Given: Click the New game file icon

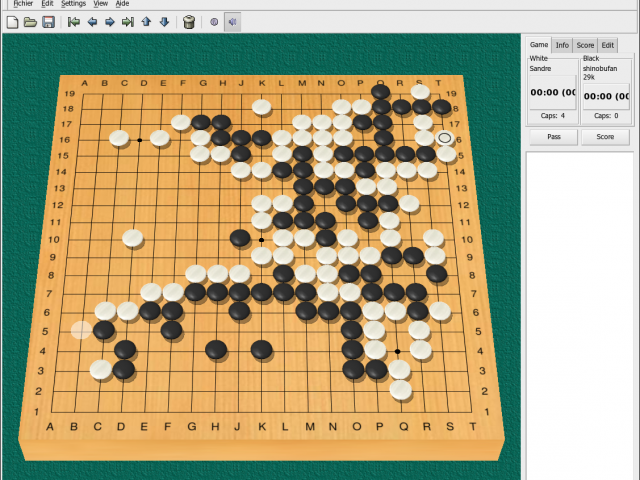Looking at the screenshot, I should point(12,21).
